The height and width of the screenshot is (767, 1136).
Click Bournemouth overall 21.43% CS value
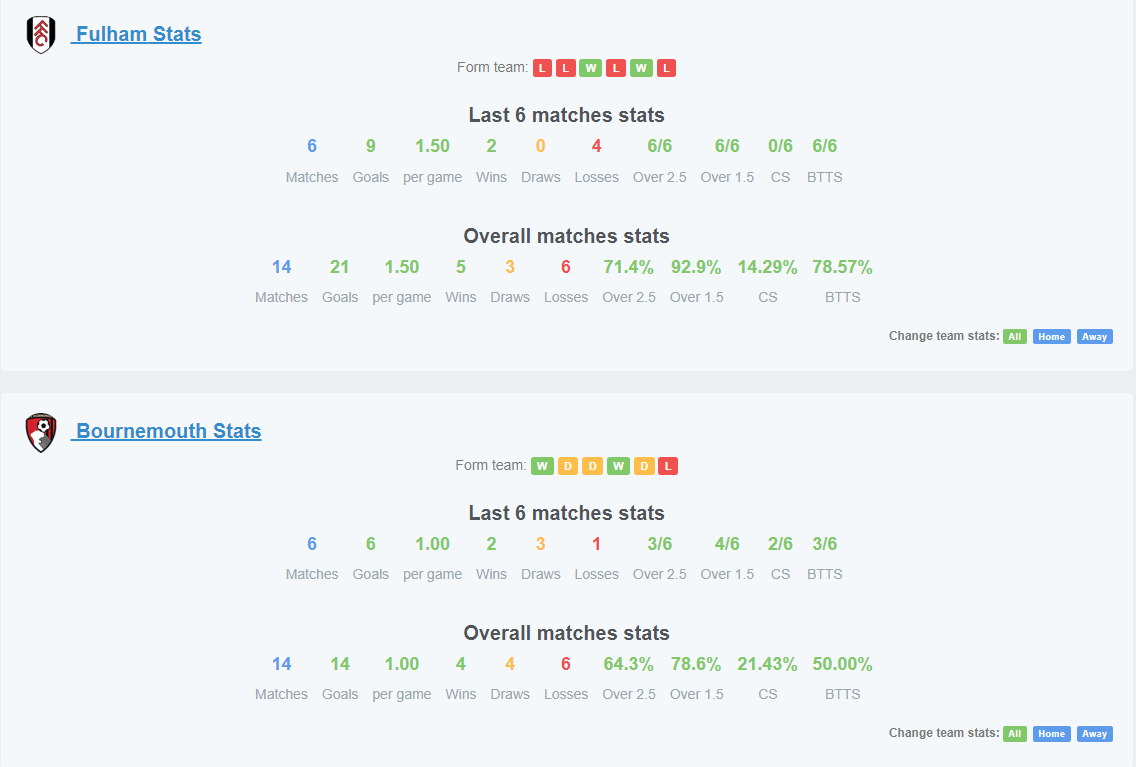point(767,664)
